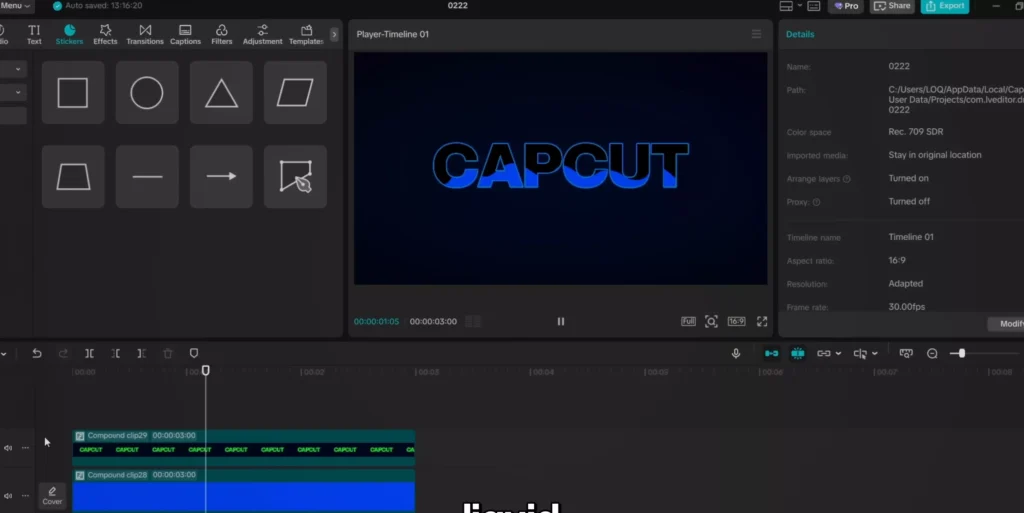Click the Export button
This screenshot has height=513, width=1024.
pyautogui.click(x=945, y=6)
